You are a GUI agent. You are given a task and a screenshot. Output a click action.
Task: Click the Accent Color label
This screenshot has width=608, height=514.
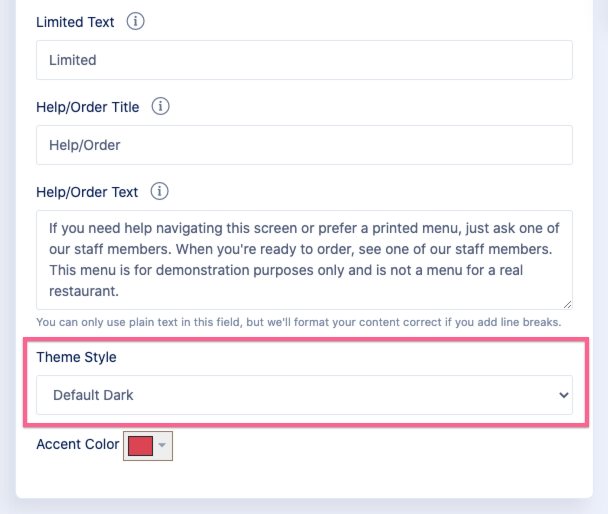click(77, 444)
